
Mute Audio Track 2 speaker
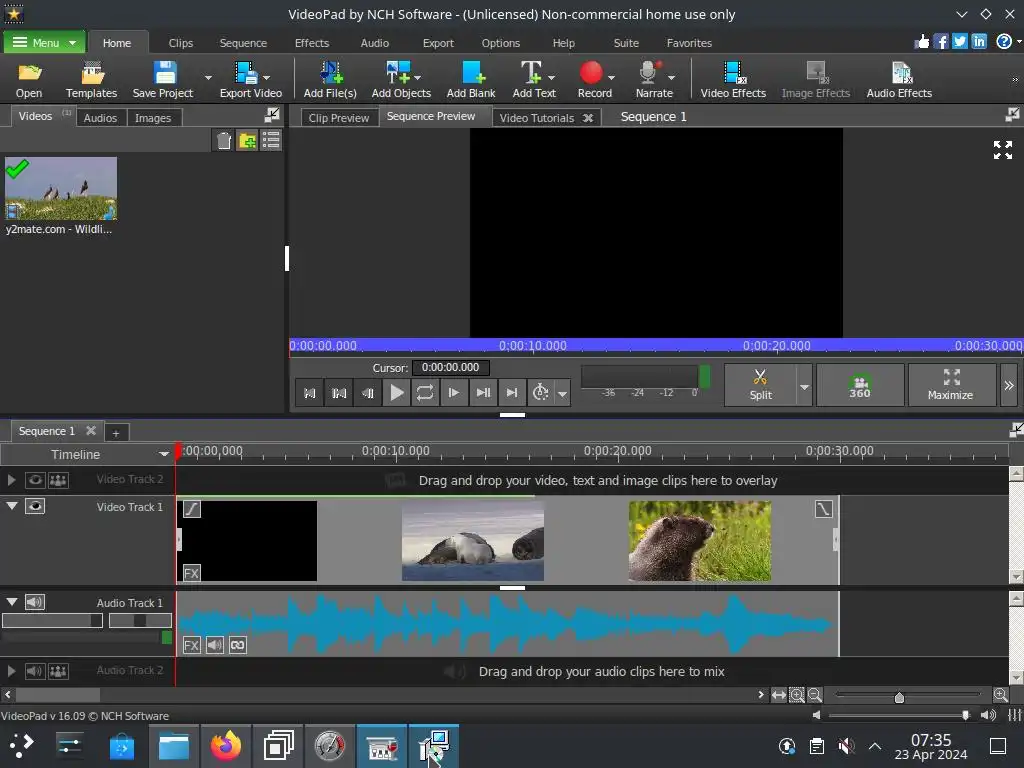35,671
